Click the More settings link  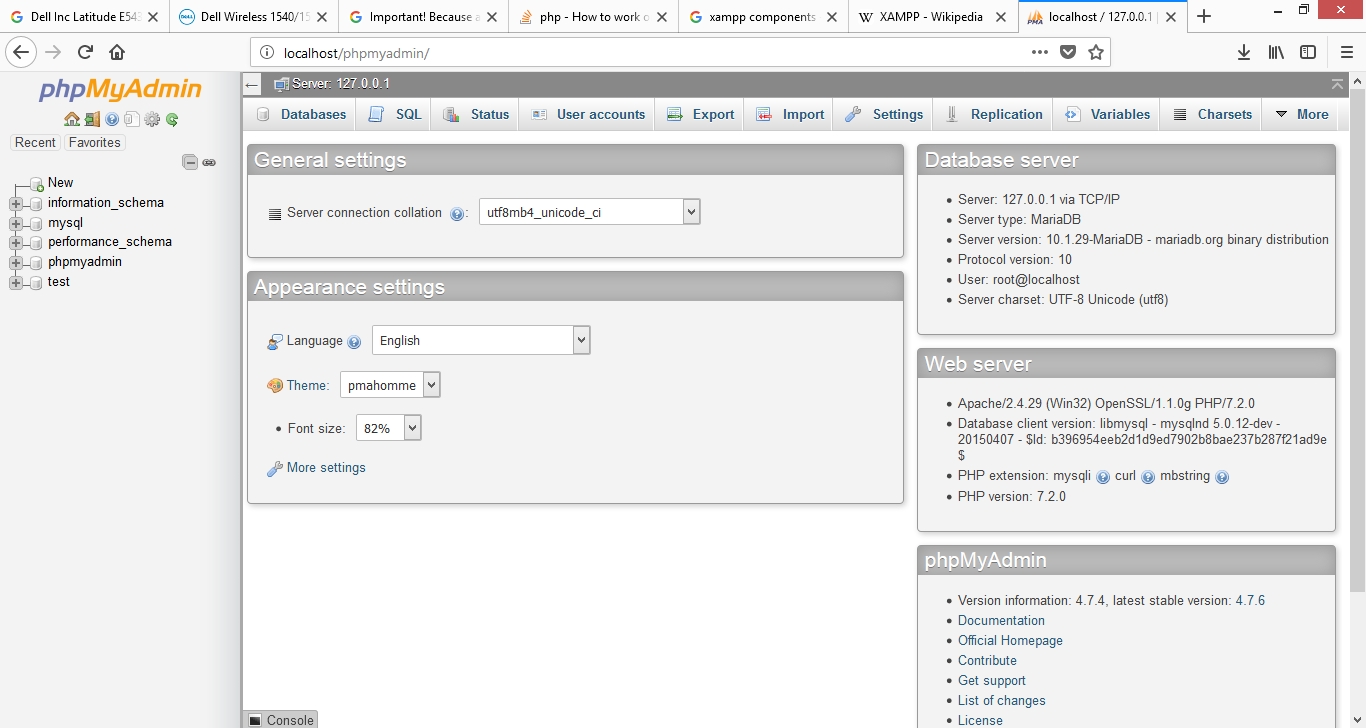[x=326, y=468]
